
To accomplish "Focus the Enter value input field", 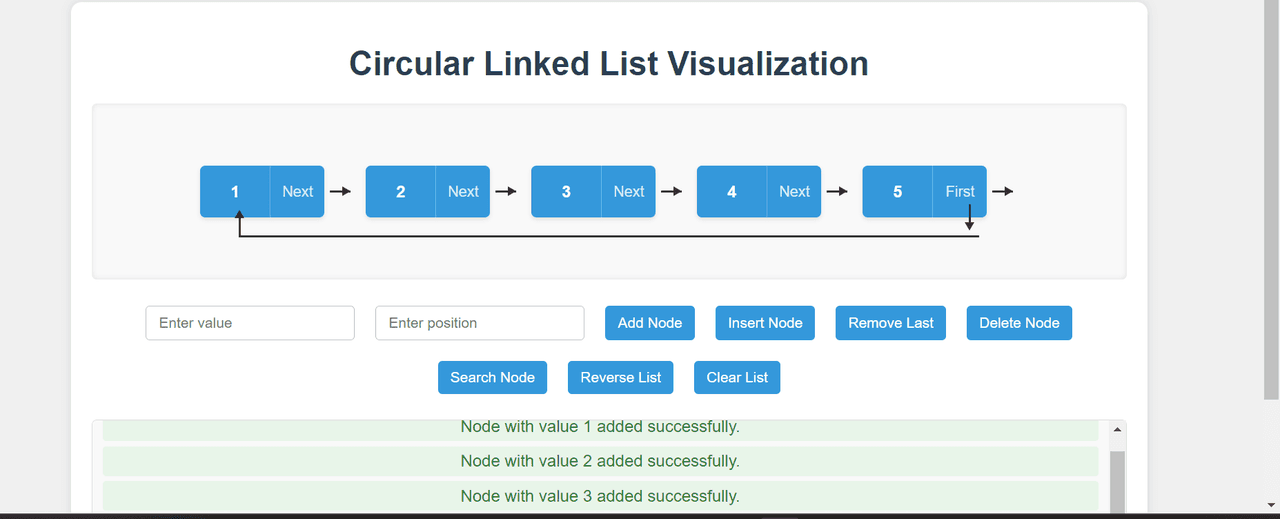I will [250, 323].
